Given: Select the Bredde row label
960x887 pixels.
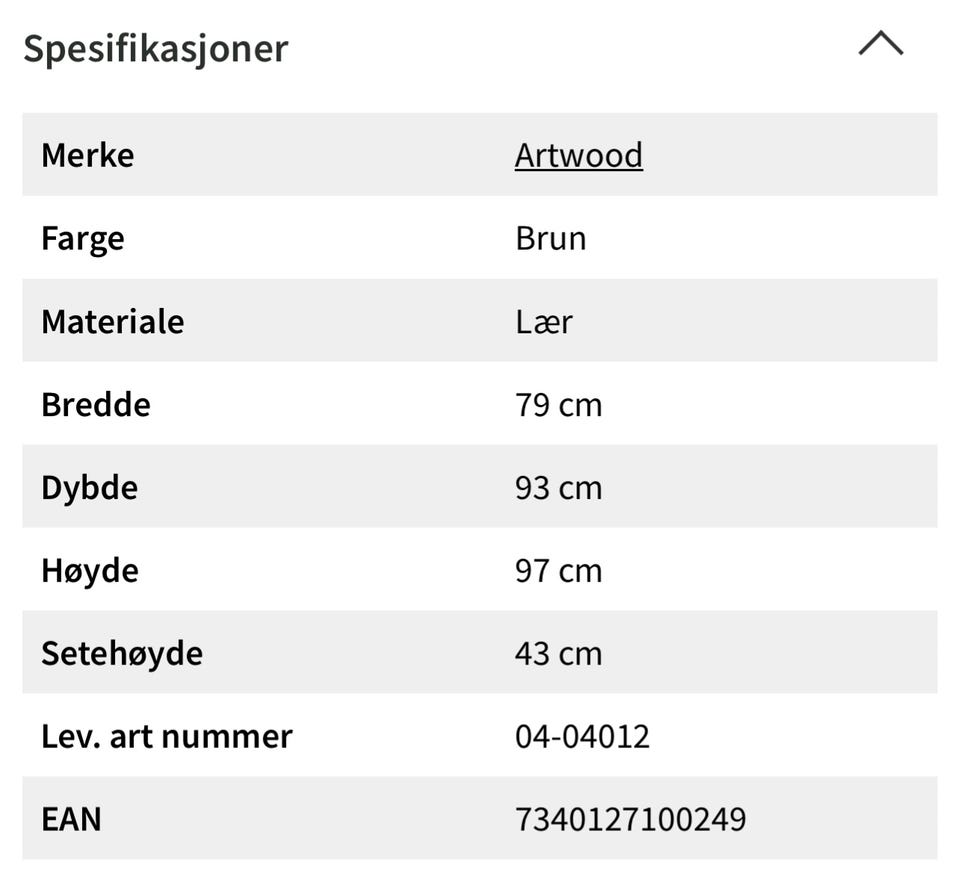Looking at the screenshot, I should click(96, 405).
